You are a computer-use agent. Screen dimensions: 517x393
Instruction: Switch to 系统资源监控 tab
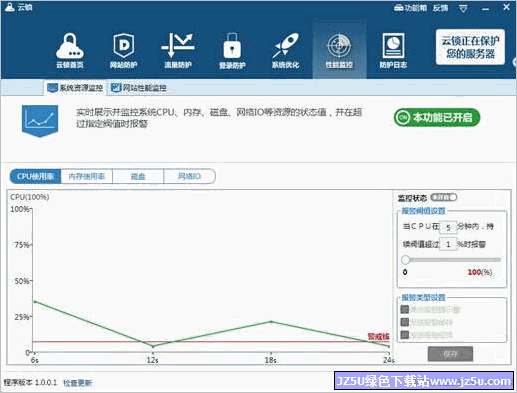[75, 88]
